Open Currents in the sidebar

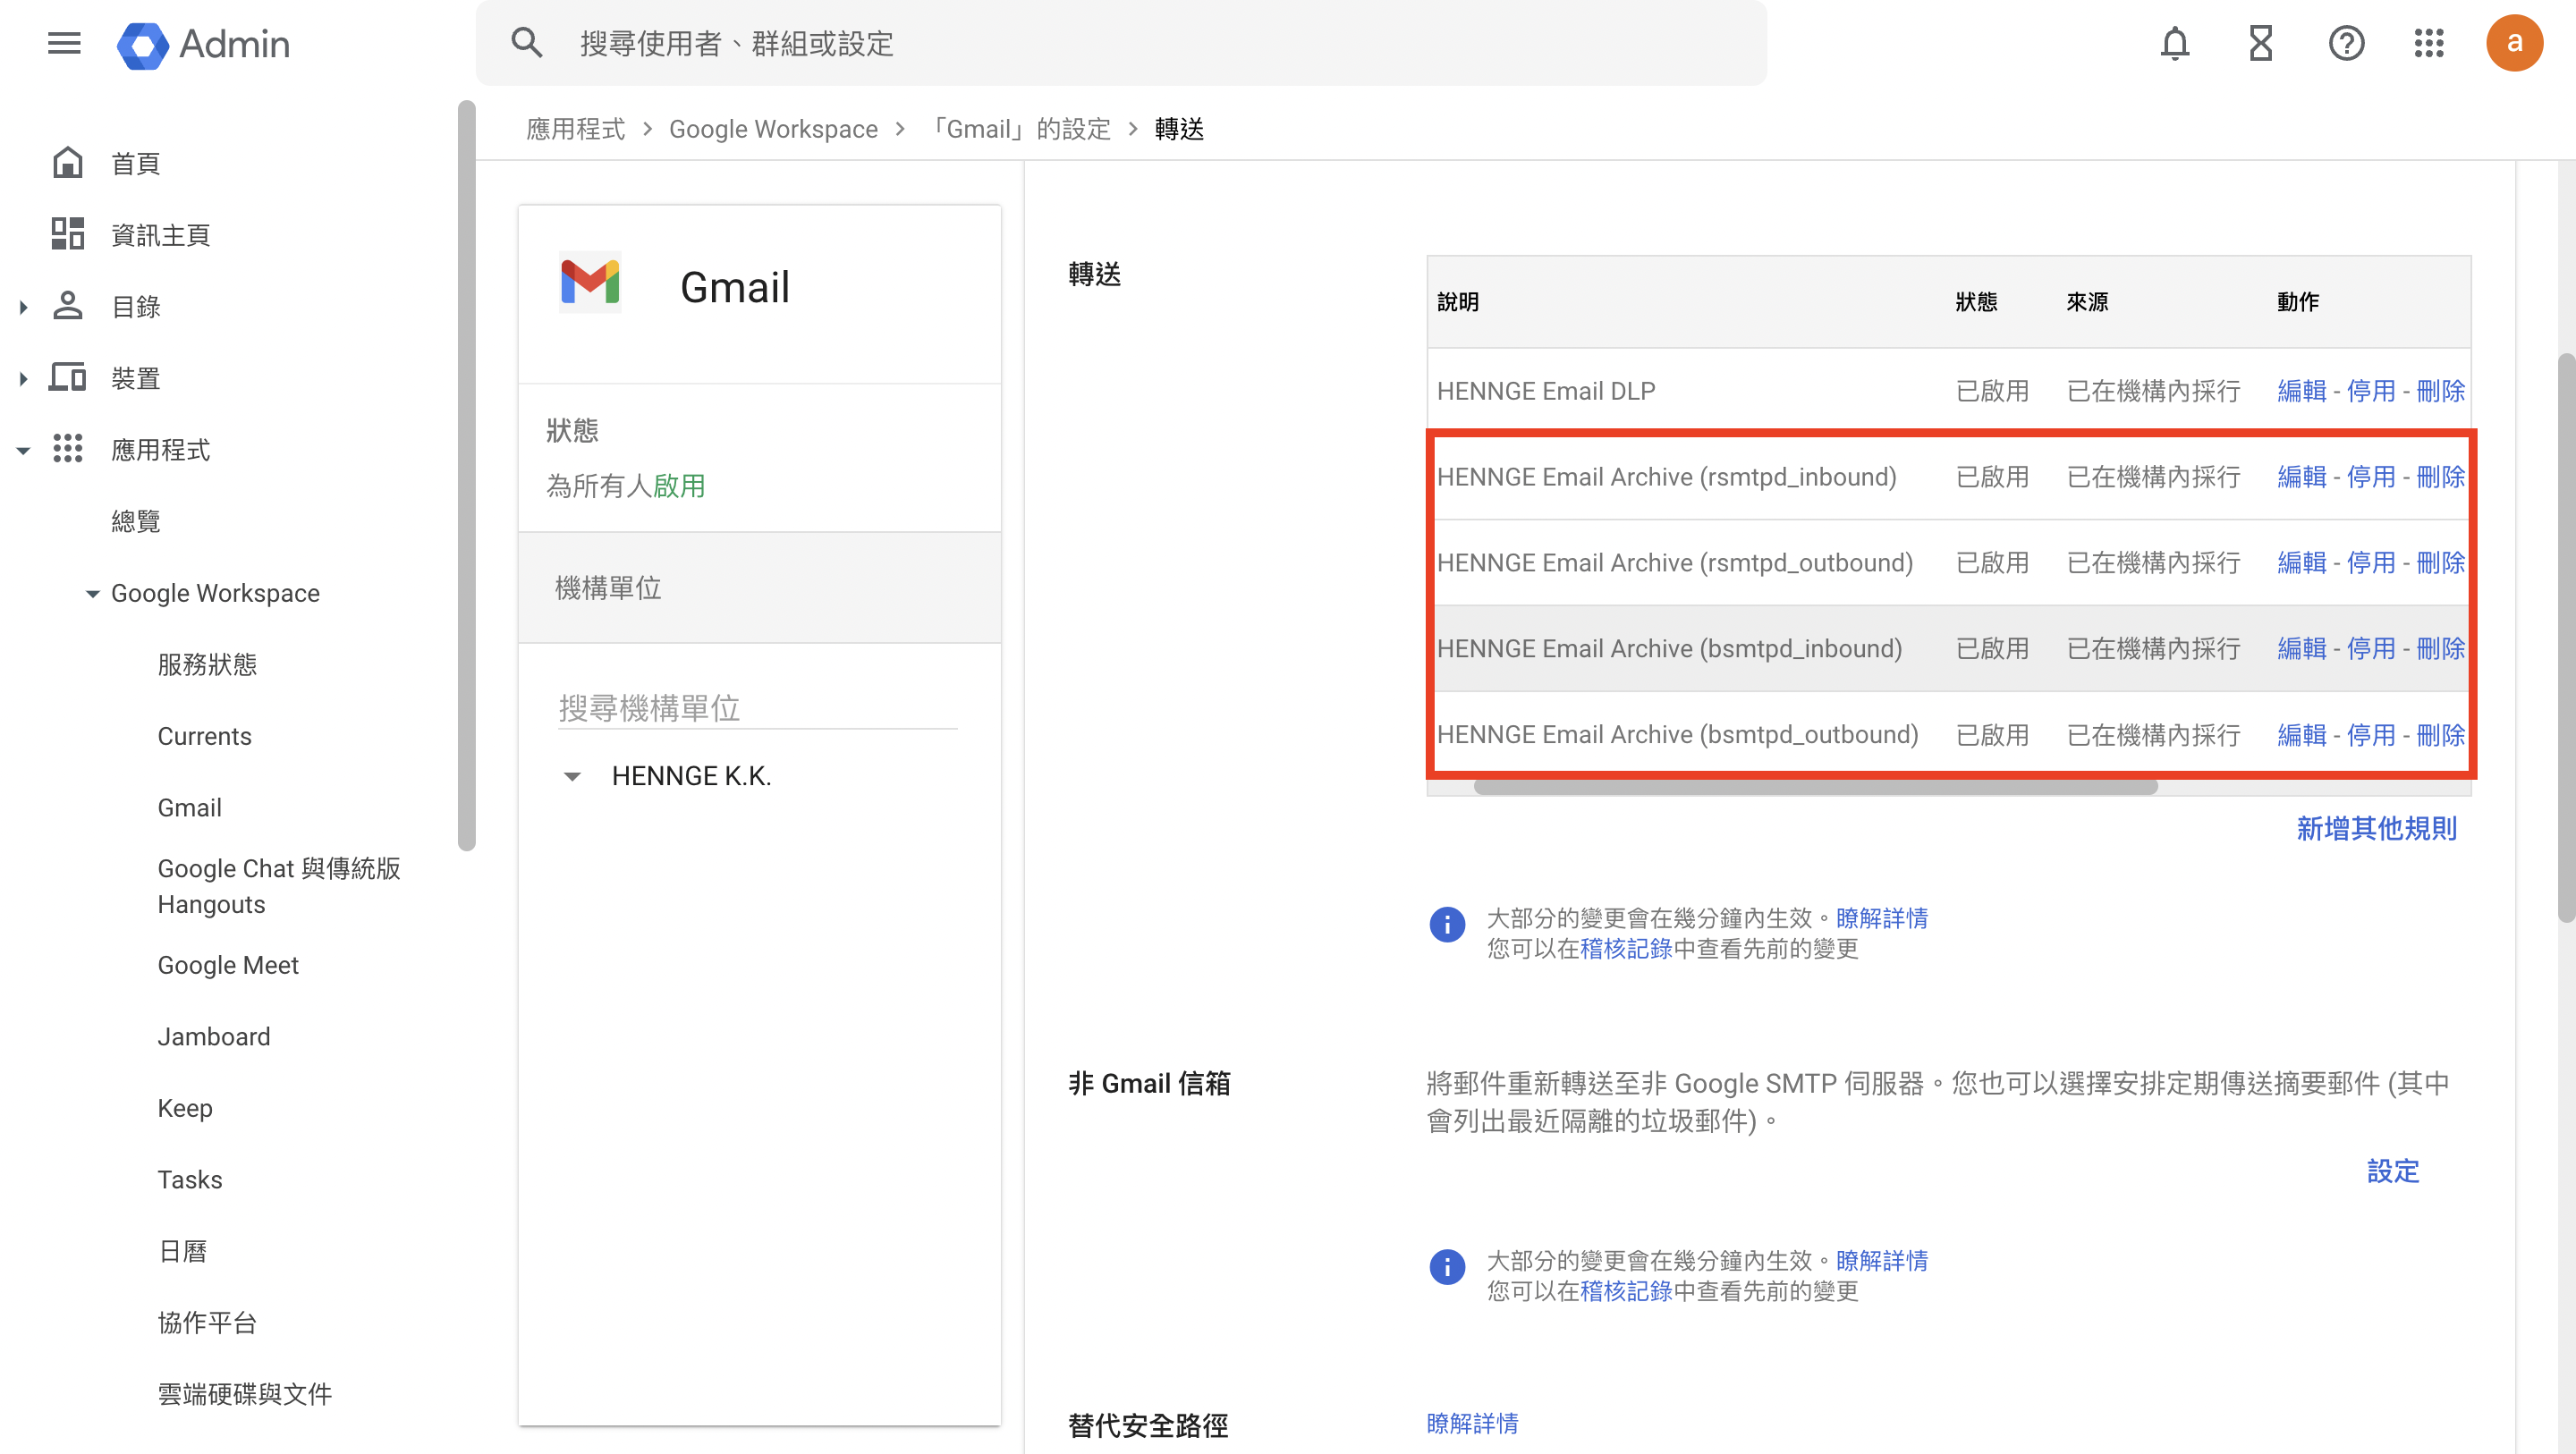[x=204, y=736]
